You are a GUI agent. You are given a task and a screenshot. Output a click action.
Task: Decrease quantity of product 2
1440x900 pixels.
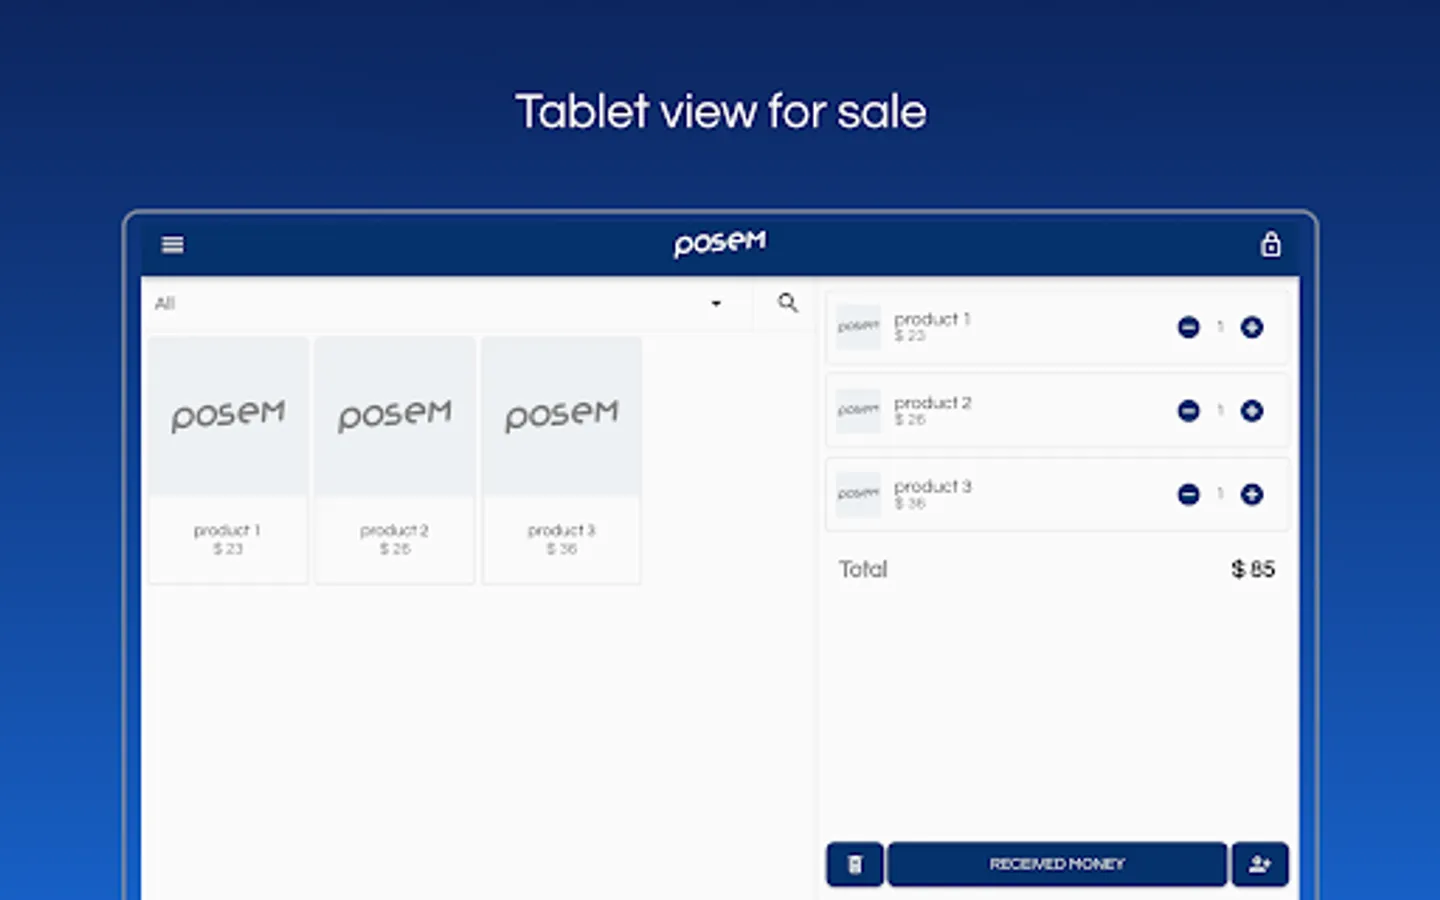click(1188, 411)
